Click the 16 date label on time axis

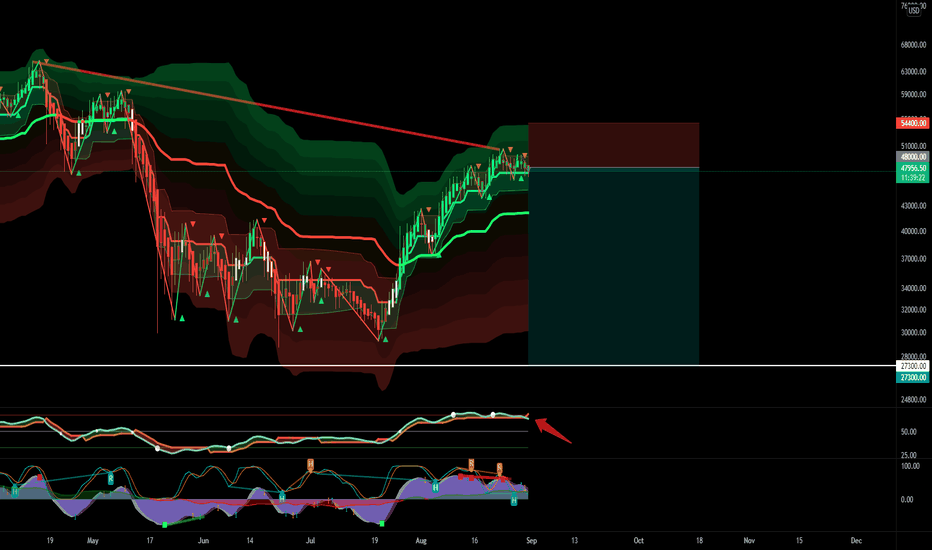pyautogui.click(x=474, y=540)
